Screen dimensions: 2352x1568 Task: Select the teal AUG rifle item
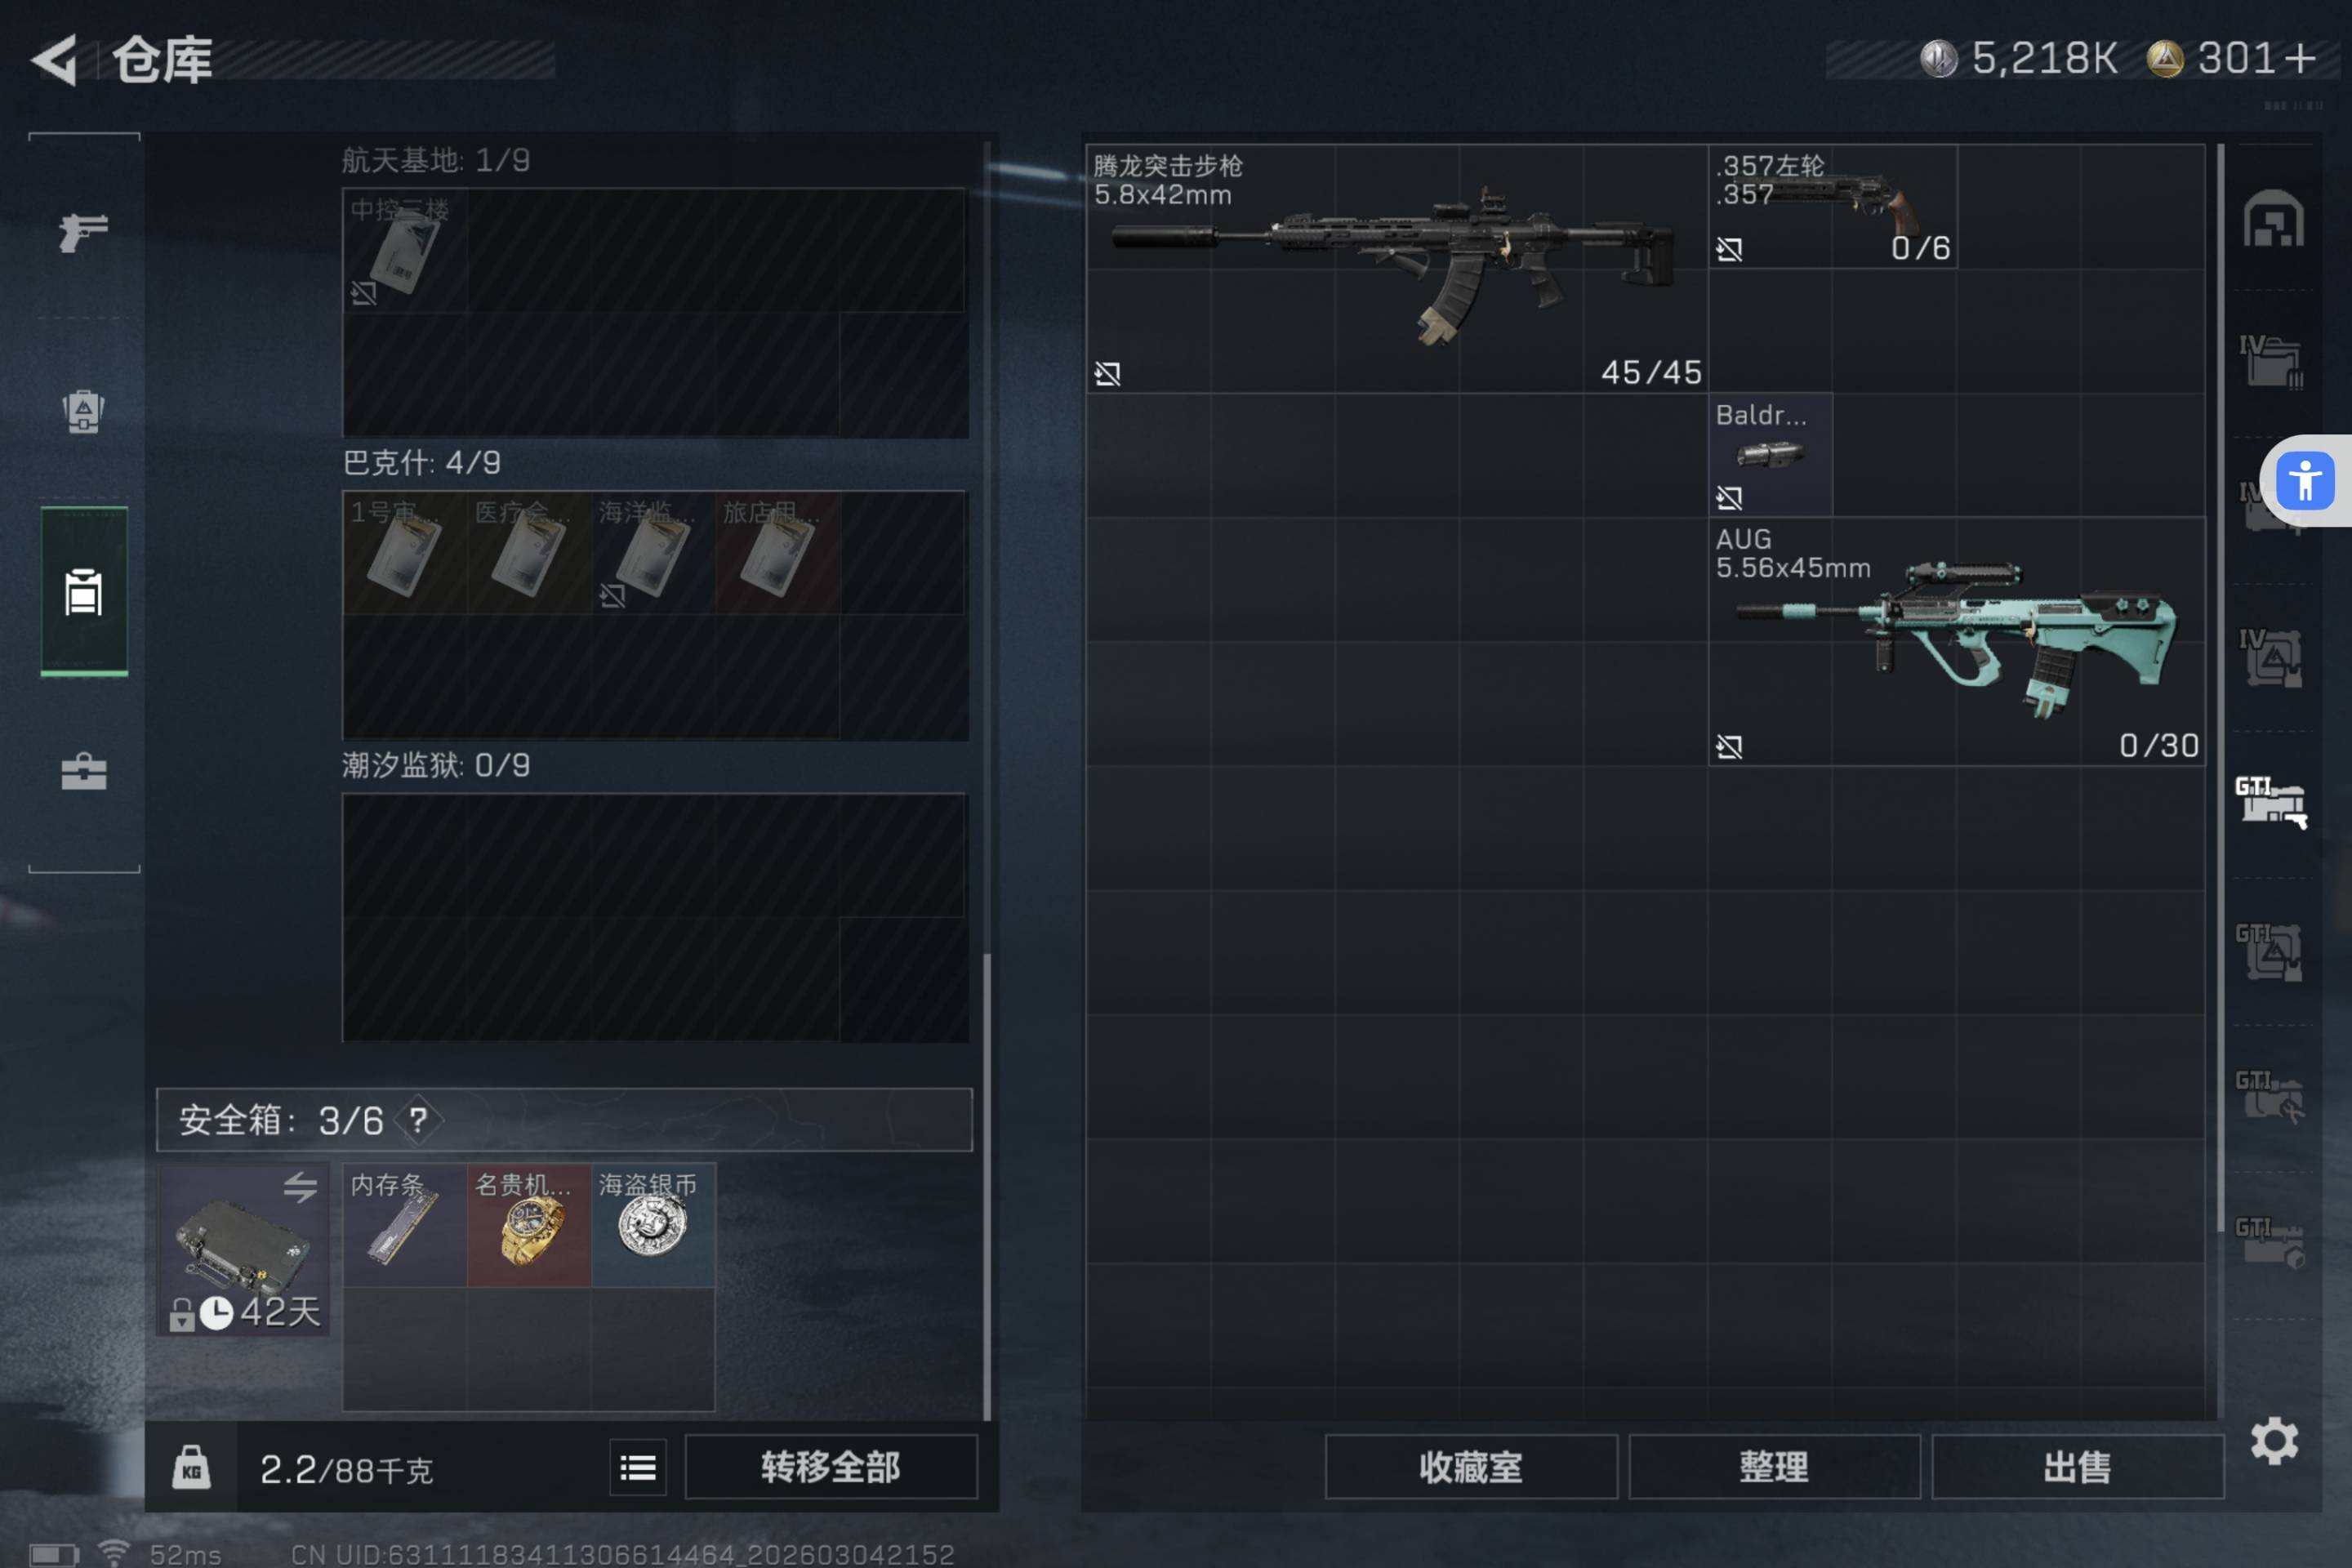[1957, 641]
